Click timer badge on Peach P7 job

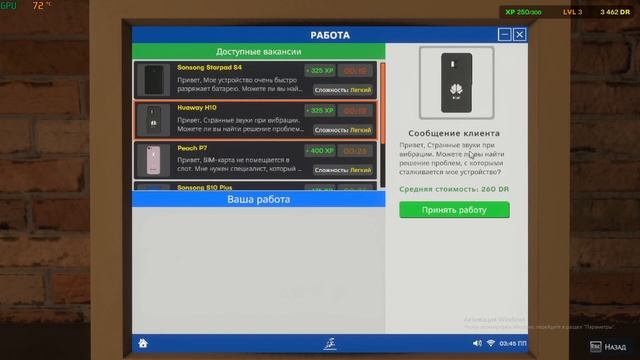tap(355, 151)
